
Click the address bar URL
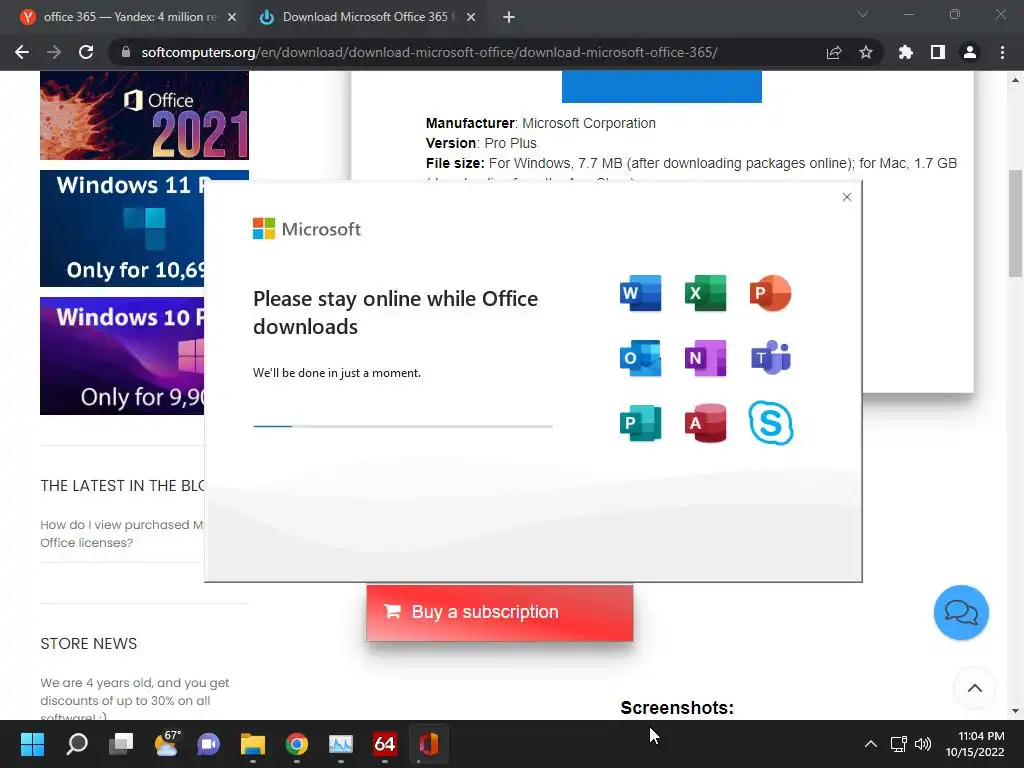429,52
